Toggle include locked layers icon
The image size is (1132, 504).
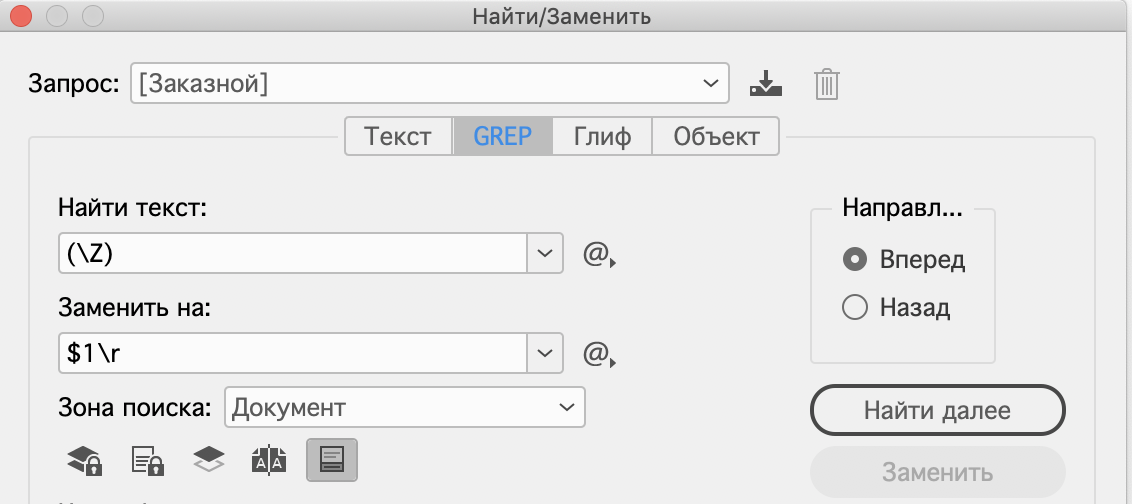click(85, 459)
